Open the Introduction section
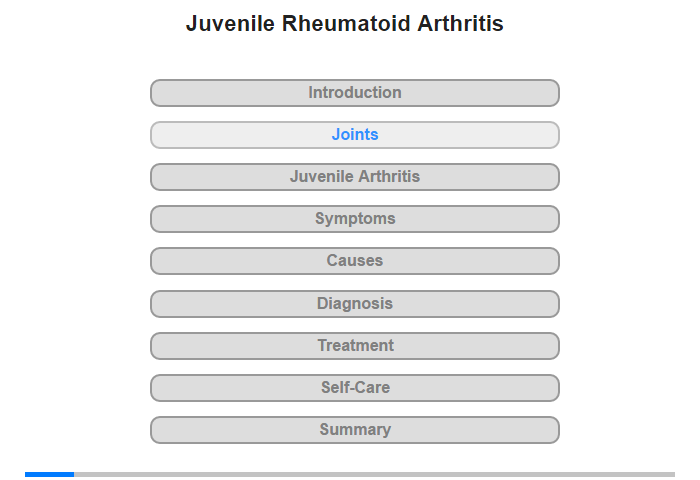700x480 pixels. (354, 93)
